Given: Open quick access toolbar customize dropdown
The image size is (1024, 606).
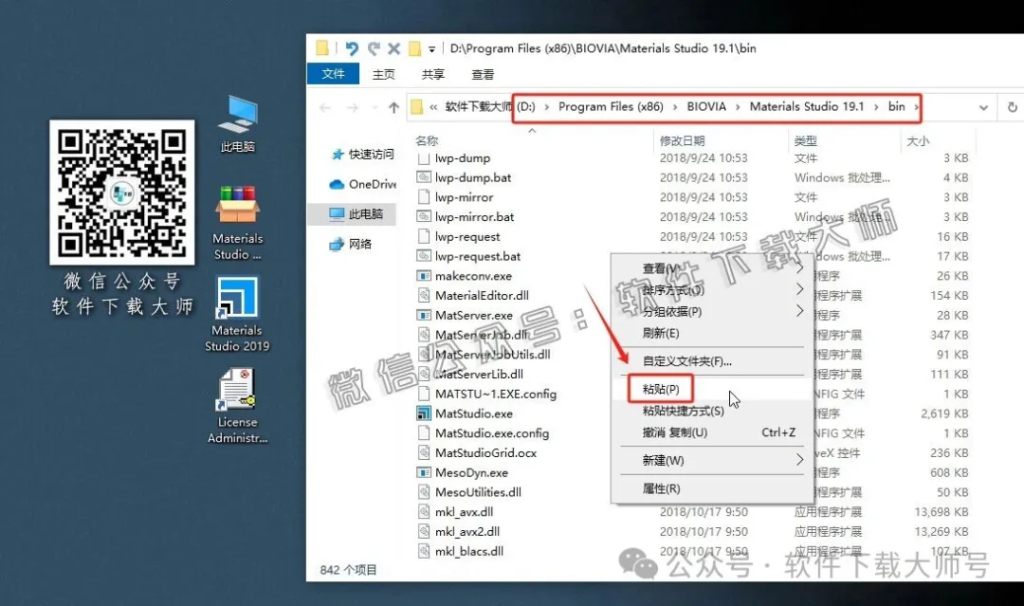Looking at the screenshot, I should pyautogui.click(x=432, y=48).
